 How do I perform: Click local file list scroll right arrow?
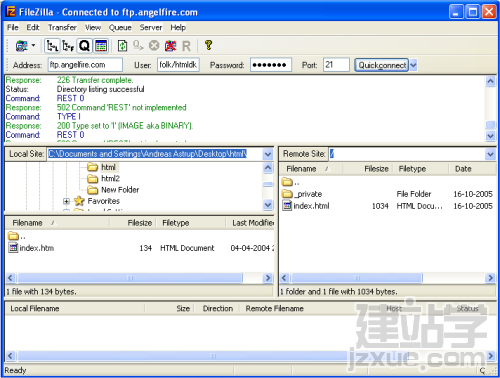click(268, 278)
